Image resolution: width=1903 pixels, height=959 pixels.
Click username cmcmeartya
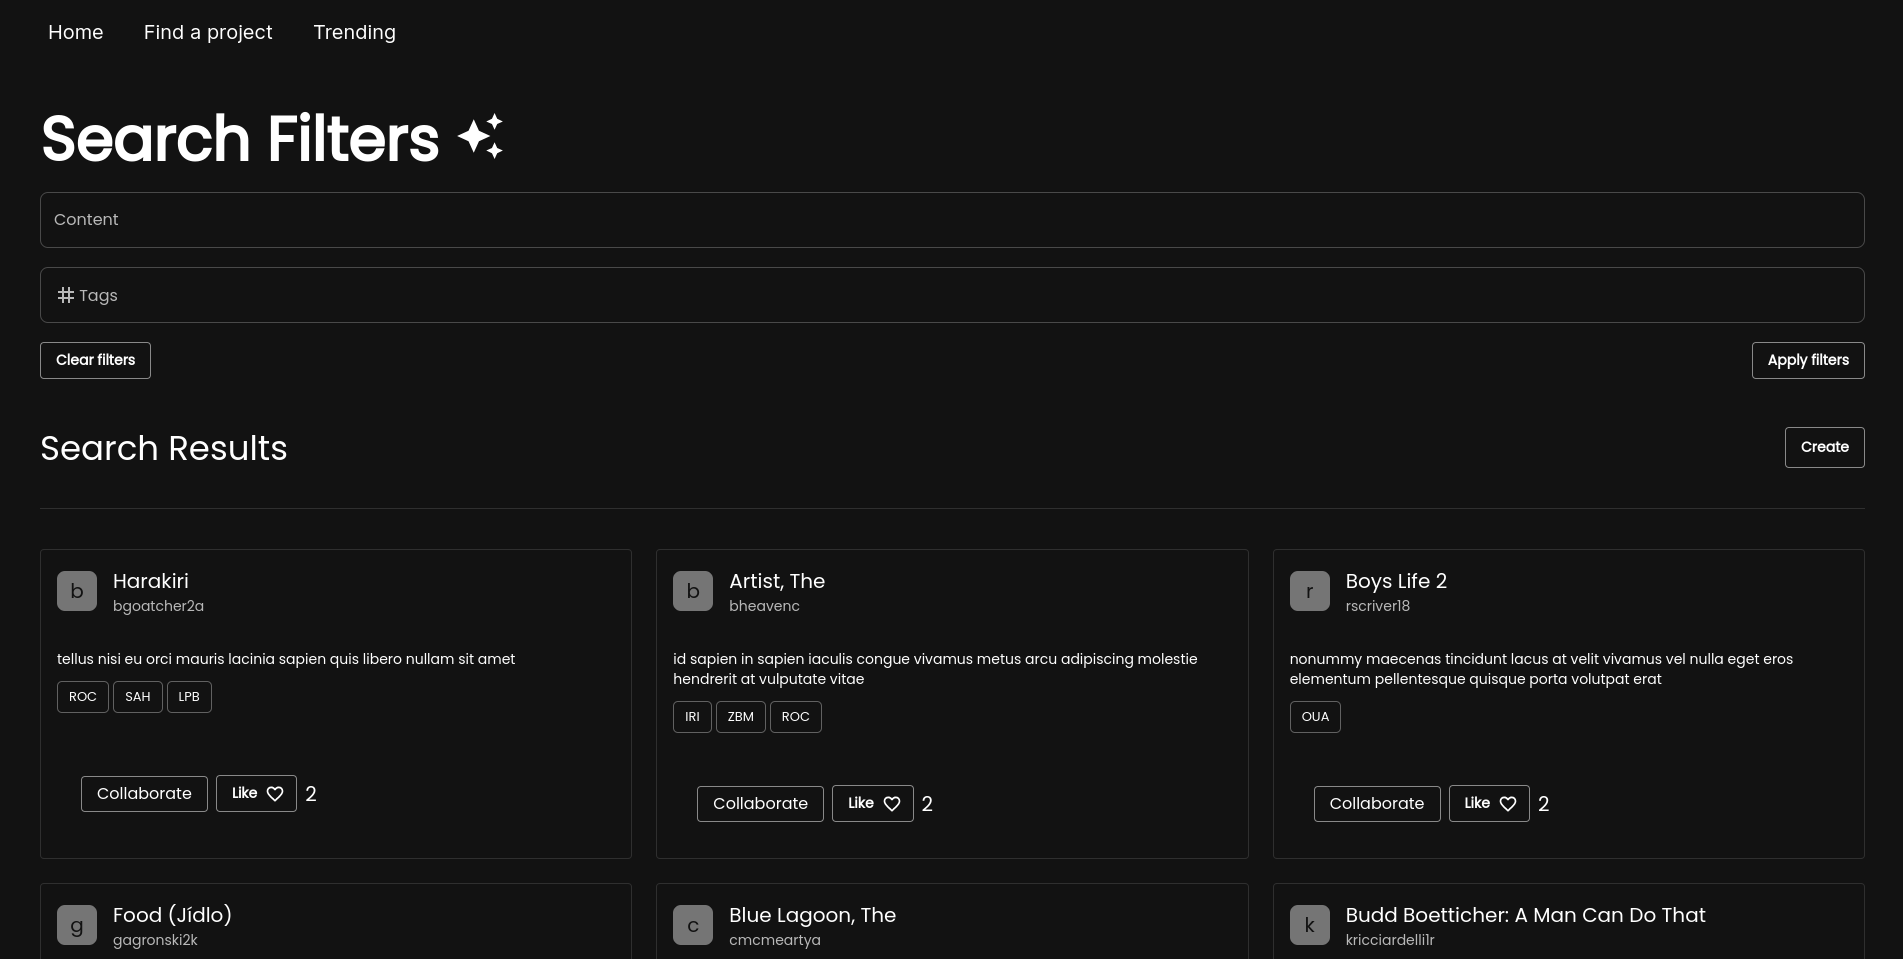point(775,940)
